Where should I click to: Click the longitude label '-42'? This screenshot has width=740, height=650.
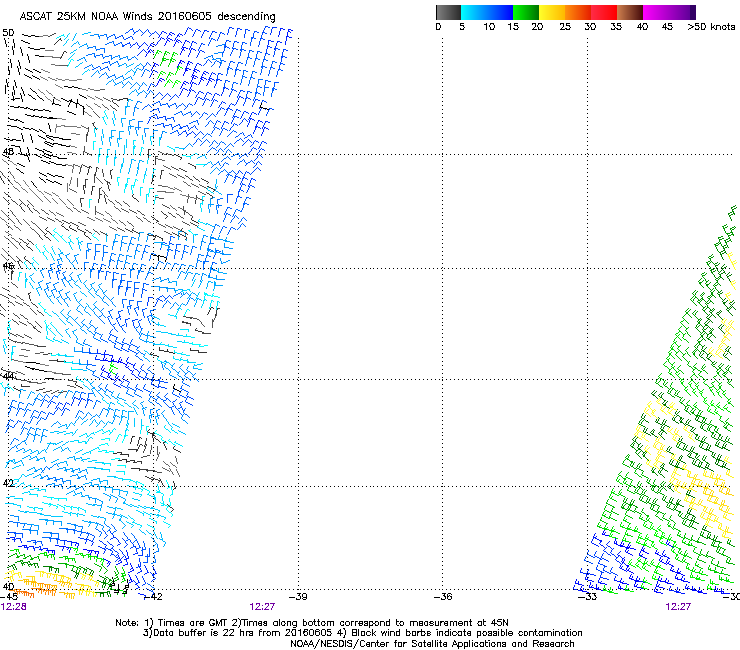152,597
